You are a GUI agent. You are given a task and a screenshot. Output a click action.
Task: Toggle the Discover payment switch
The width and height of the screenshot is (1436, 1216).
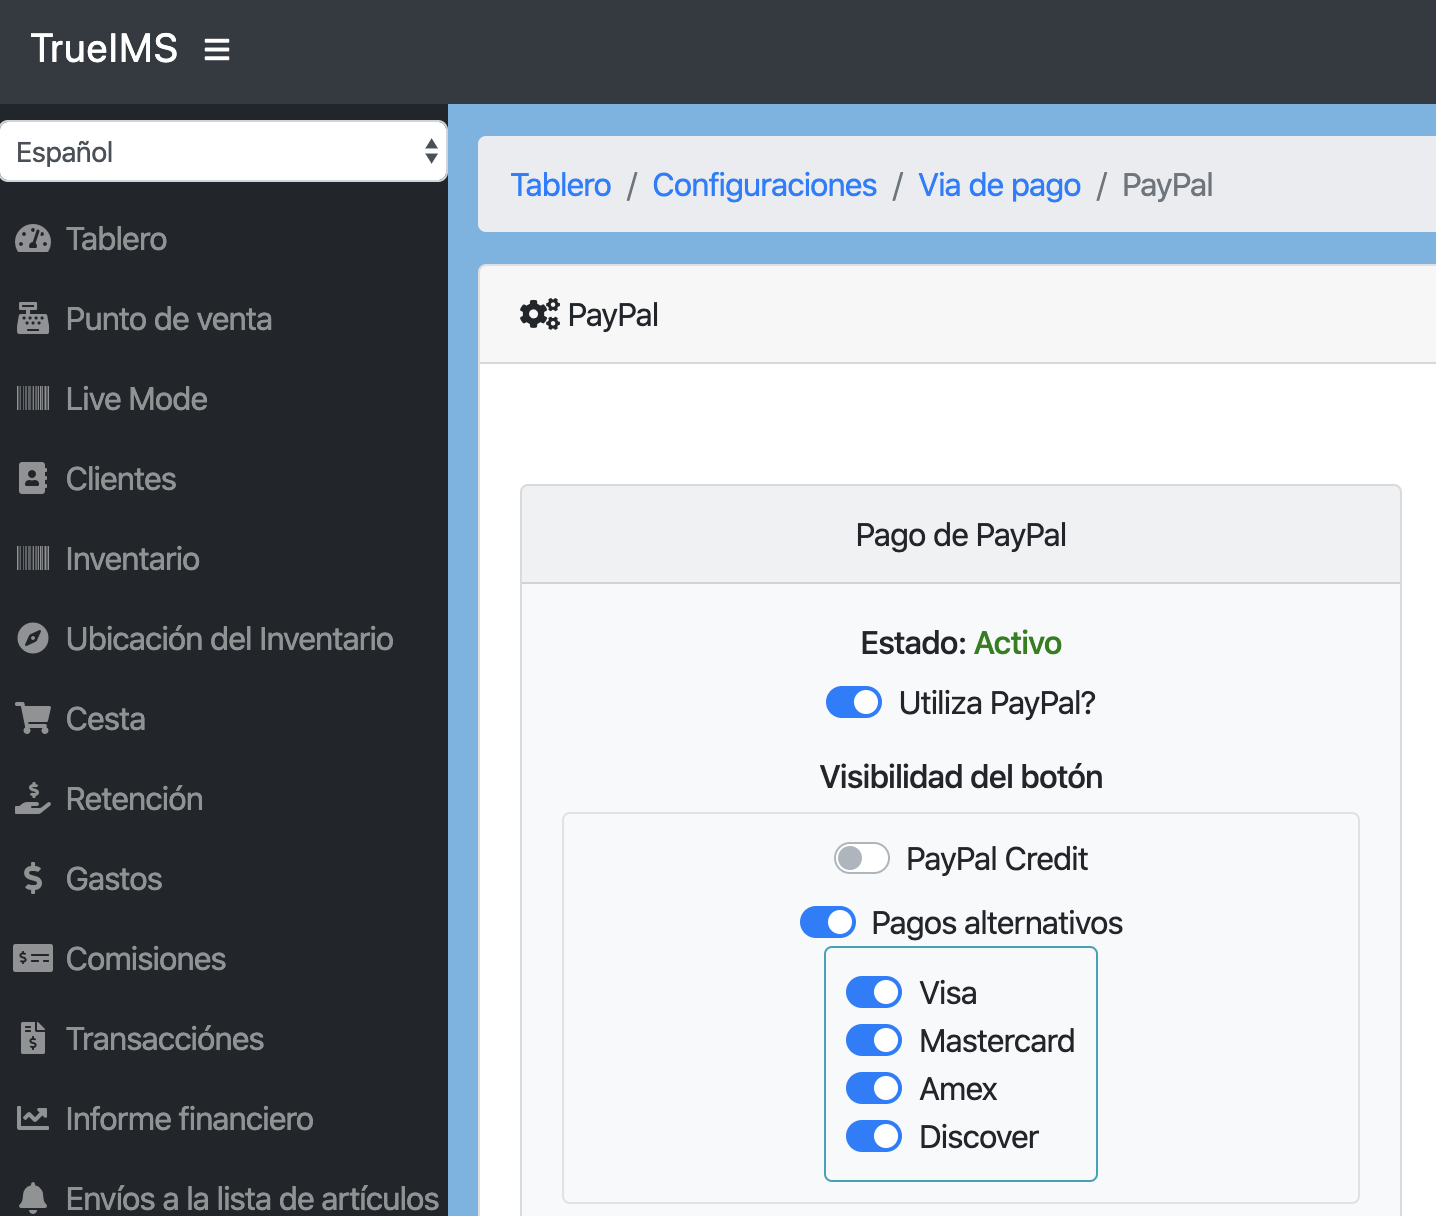point(874,1136)
